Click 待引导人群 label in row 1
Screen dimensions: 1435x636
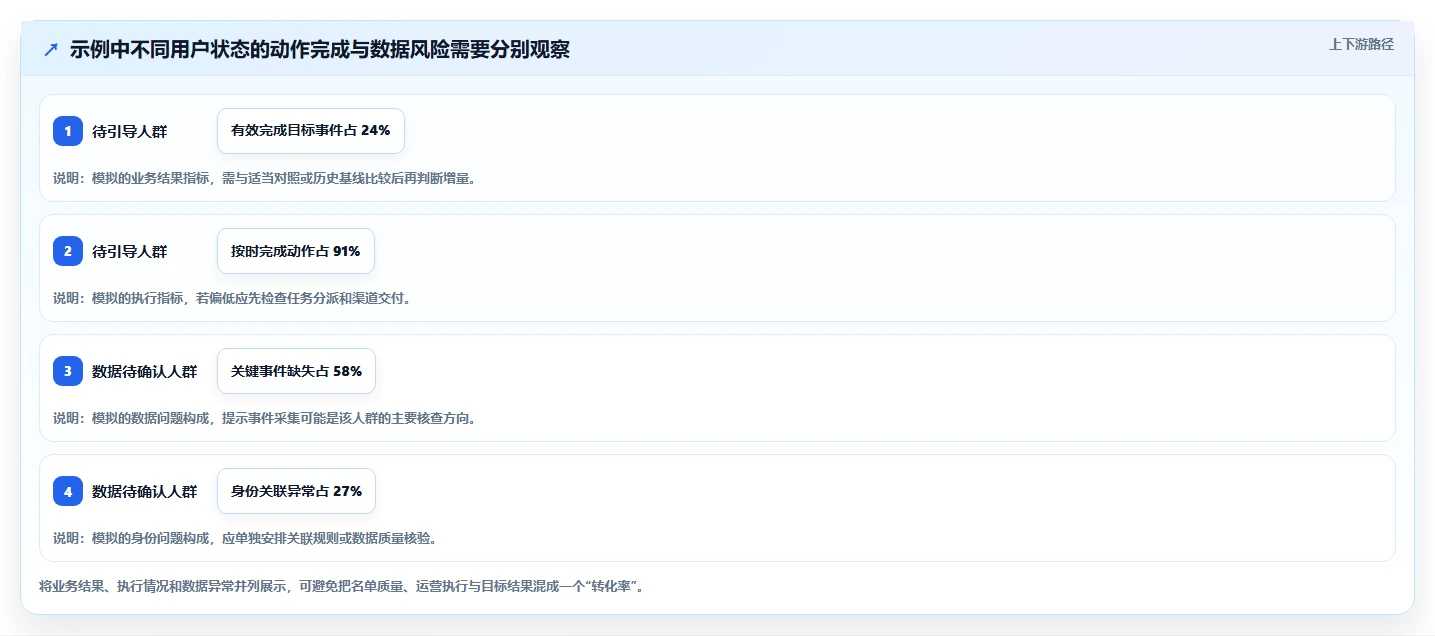tap(130, 131)
